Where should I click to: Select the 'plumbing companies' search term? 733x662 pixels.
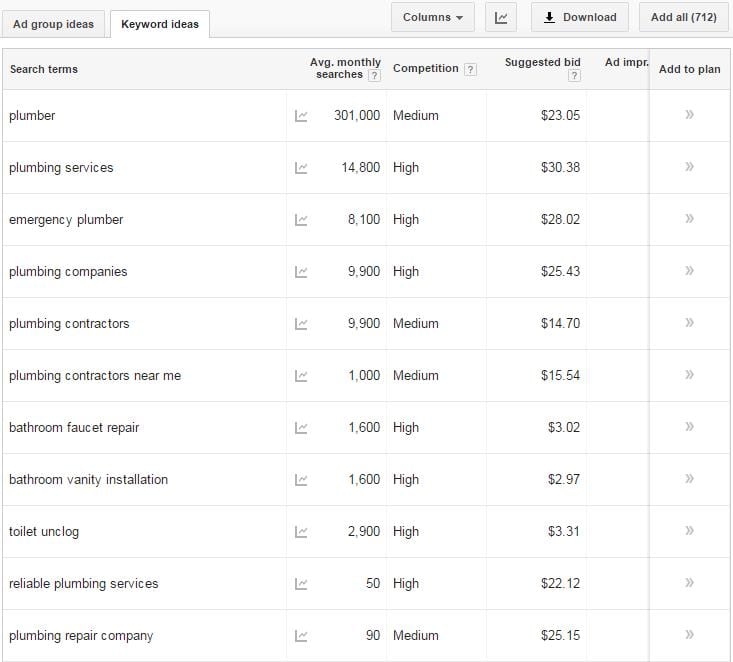click(68, 272)
